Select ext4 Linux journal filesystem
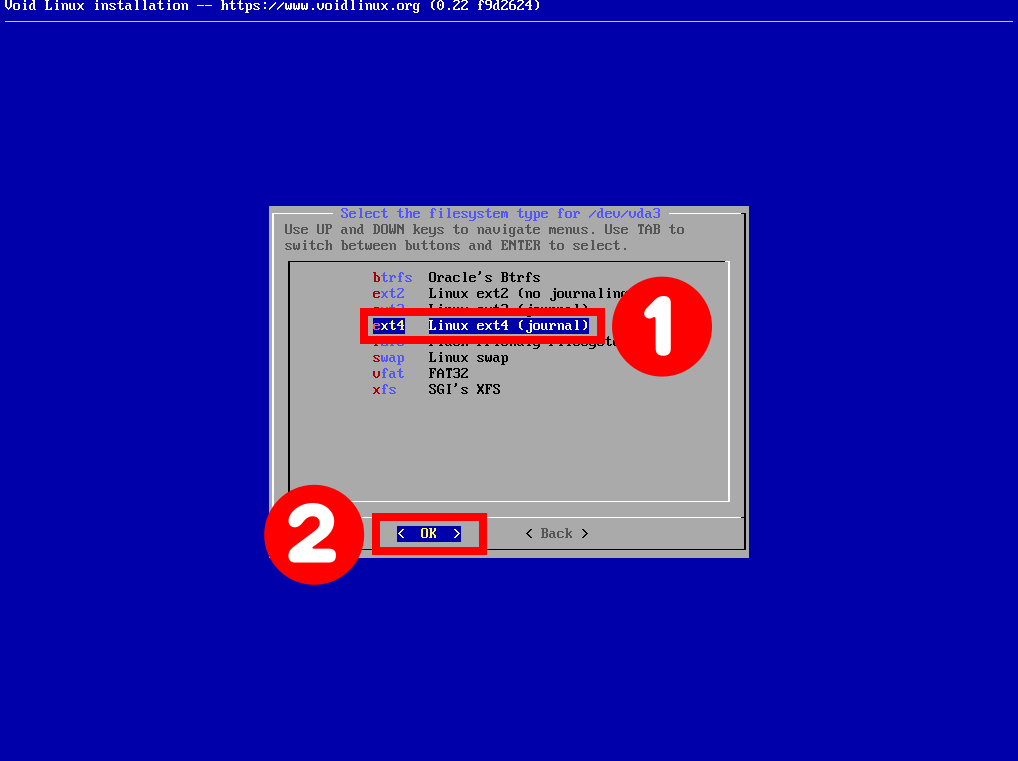The image size is (1018, 761). (480, 325)
